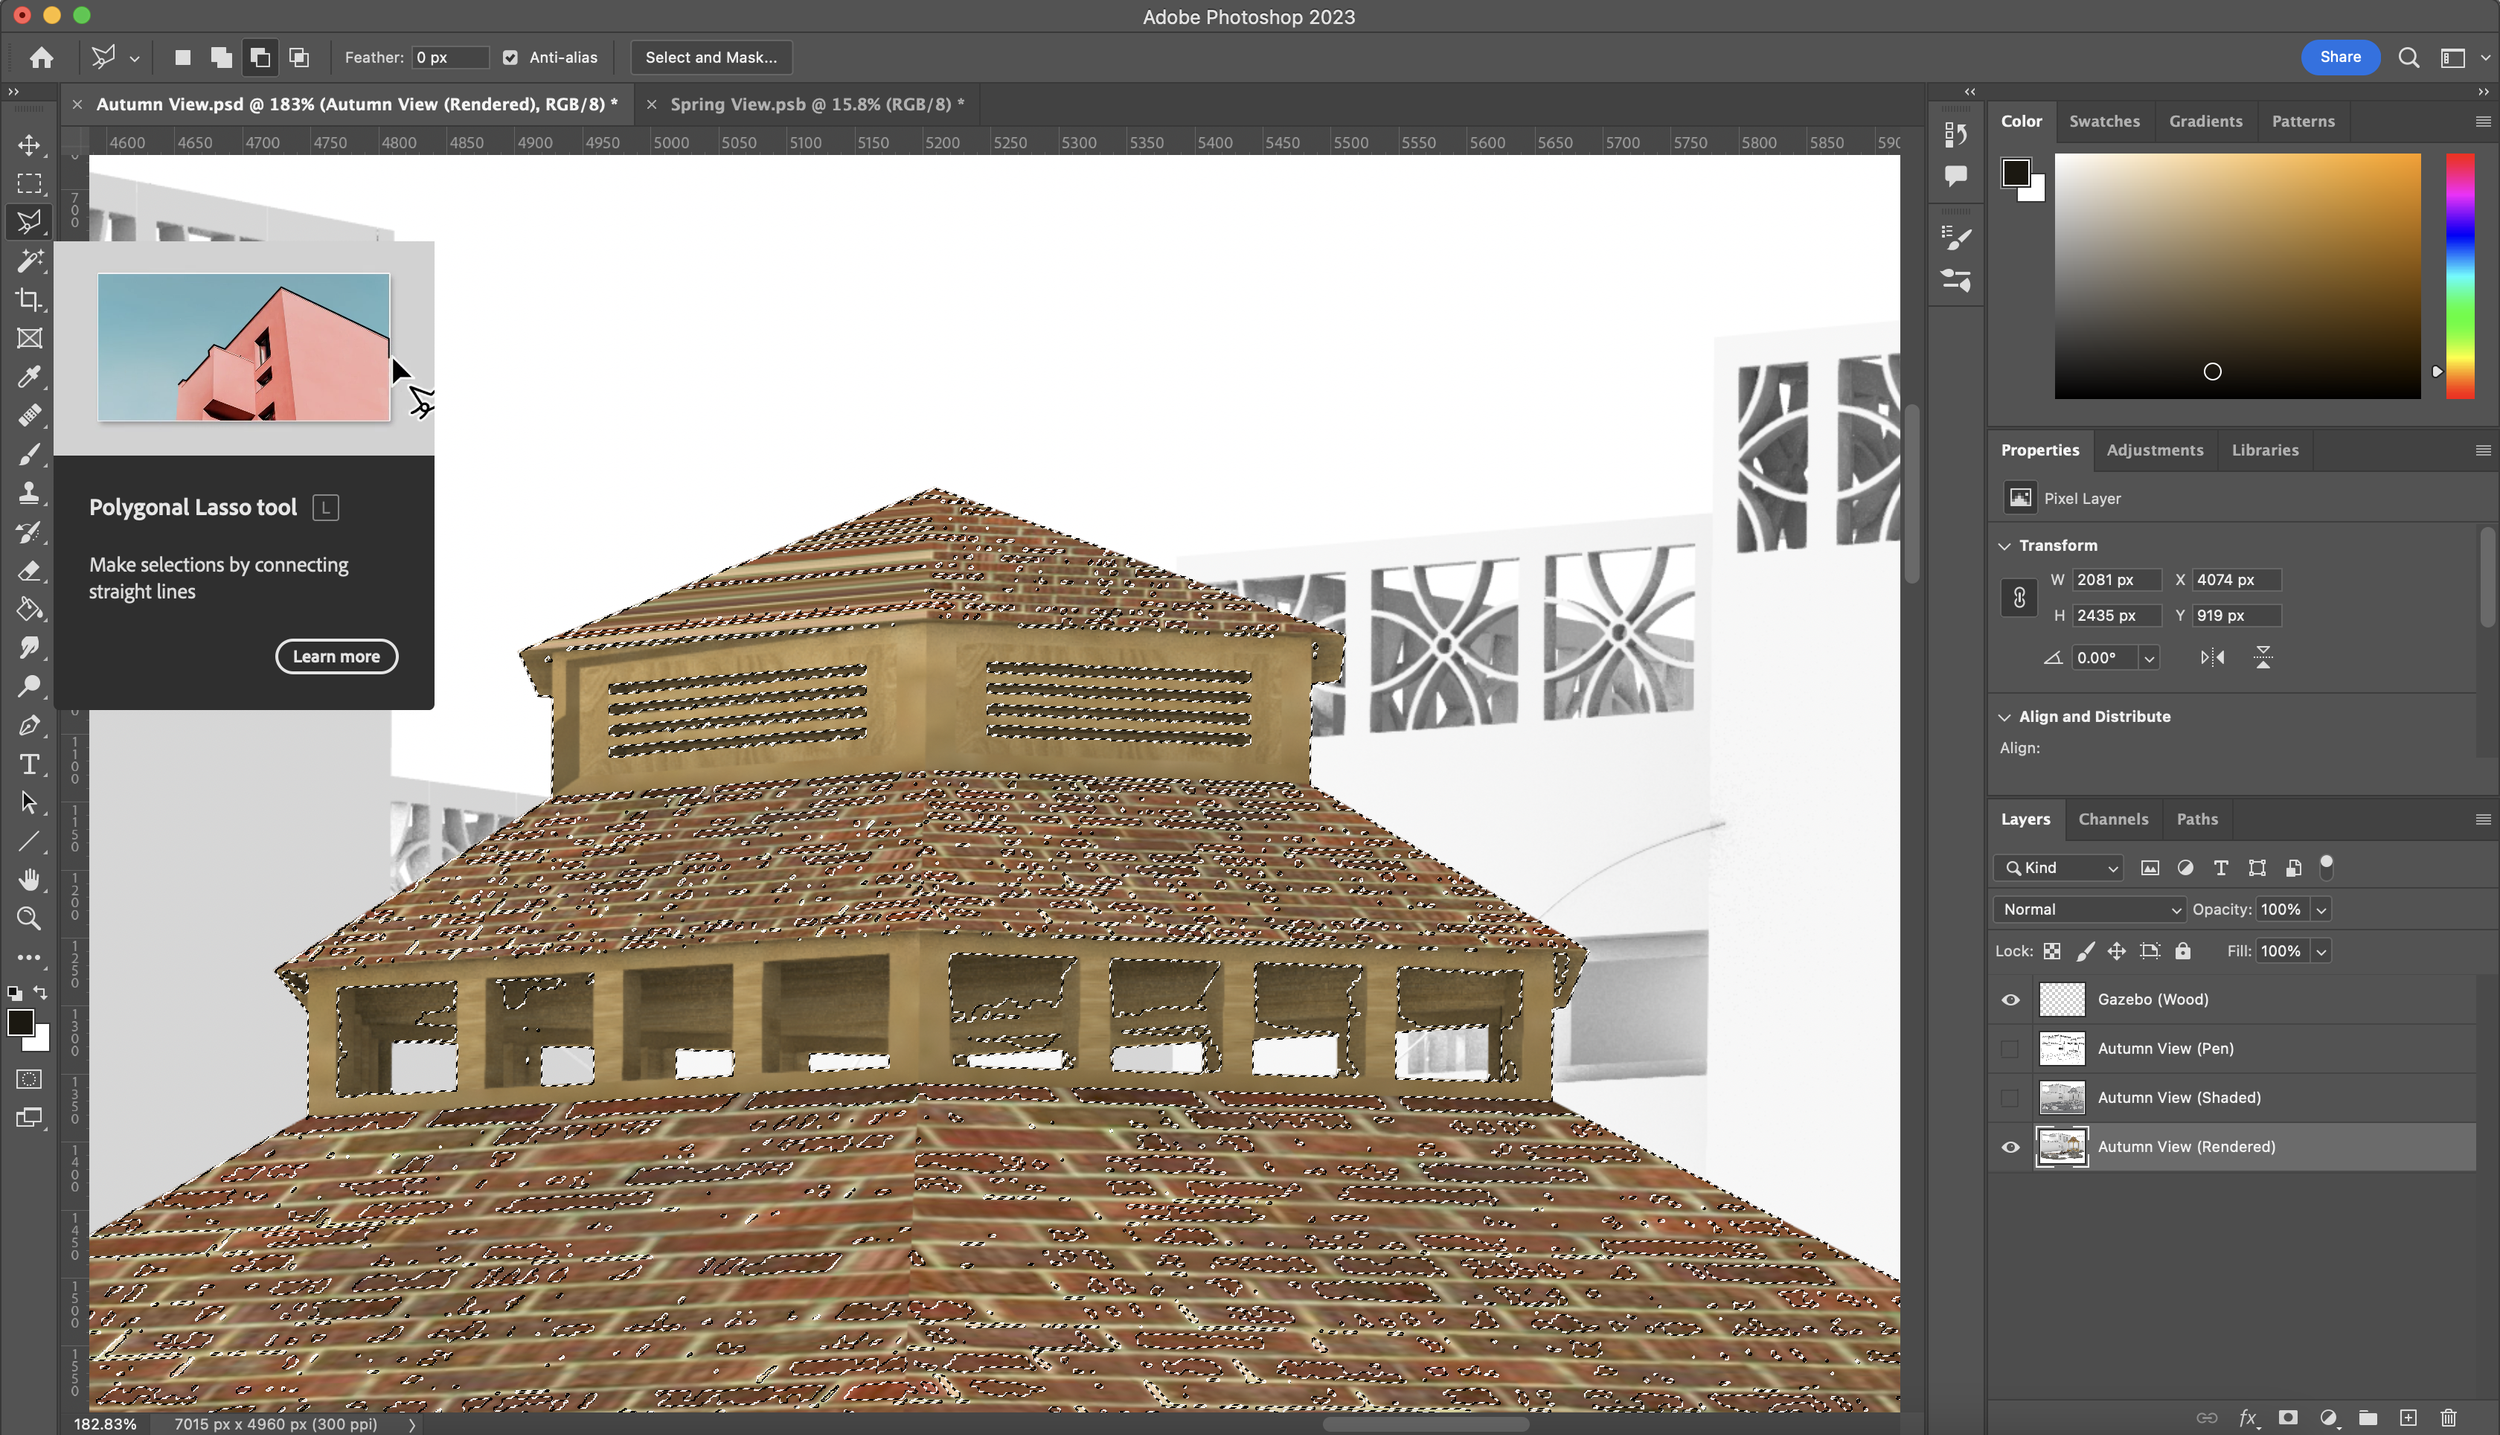Click inside the color picker field

coord(2237,276)
